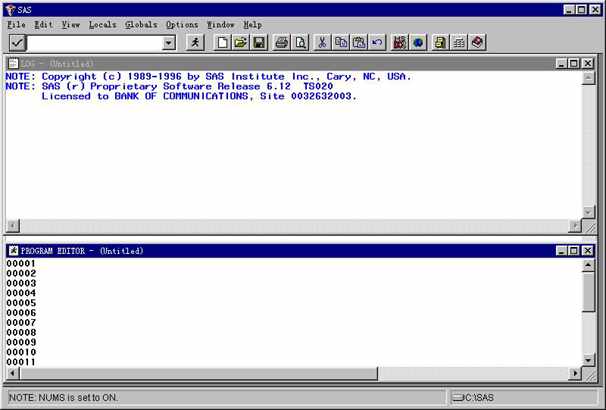The image size is (606, 410).
Task: Open the Globals menu
Action: (141, 24)
